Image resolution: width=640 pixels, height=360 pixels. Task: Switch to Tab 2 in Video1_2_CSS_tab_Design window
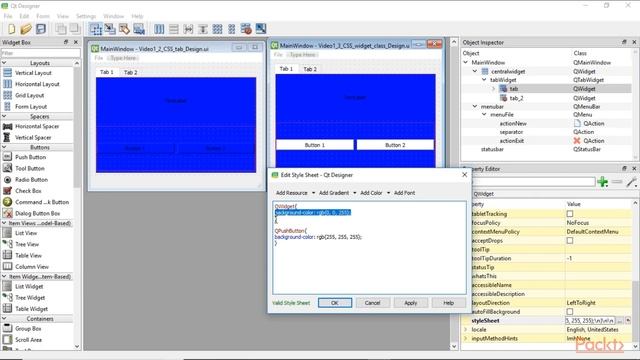click(x=131, y=73)
